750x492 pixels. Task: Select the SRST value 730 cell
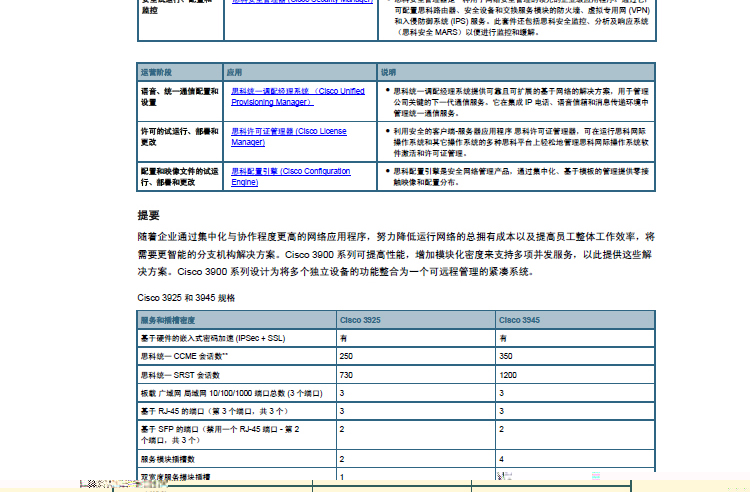point(346,374)
